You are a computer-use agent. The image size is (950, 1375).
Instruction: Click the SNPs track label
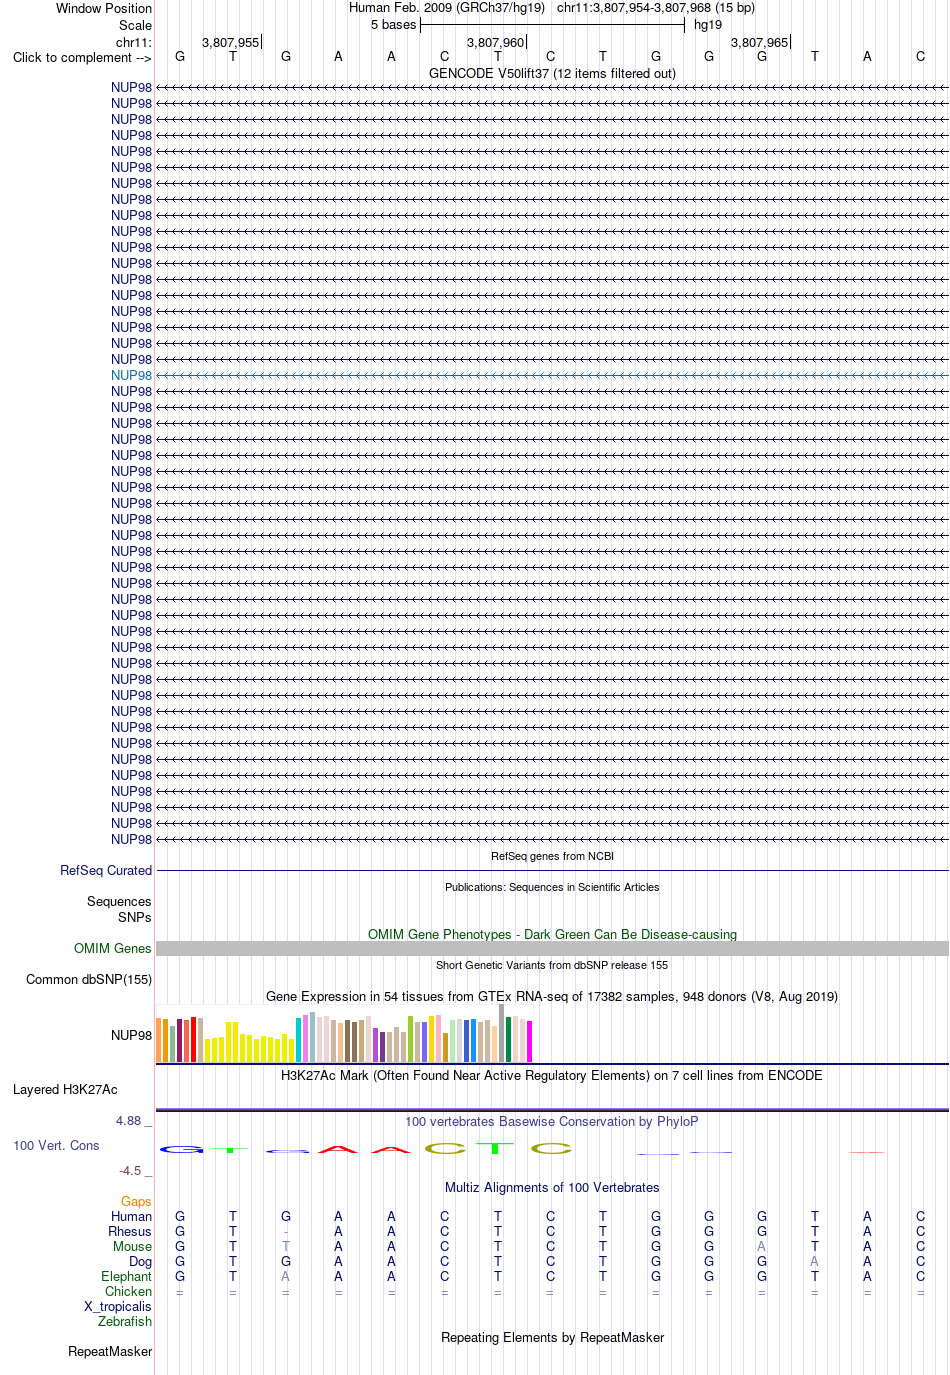point(135,918)
